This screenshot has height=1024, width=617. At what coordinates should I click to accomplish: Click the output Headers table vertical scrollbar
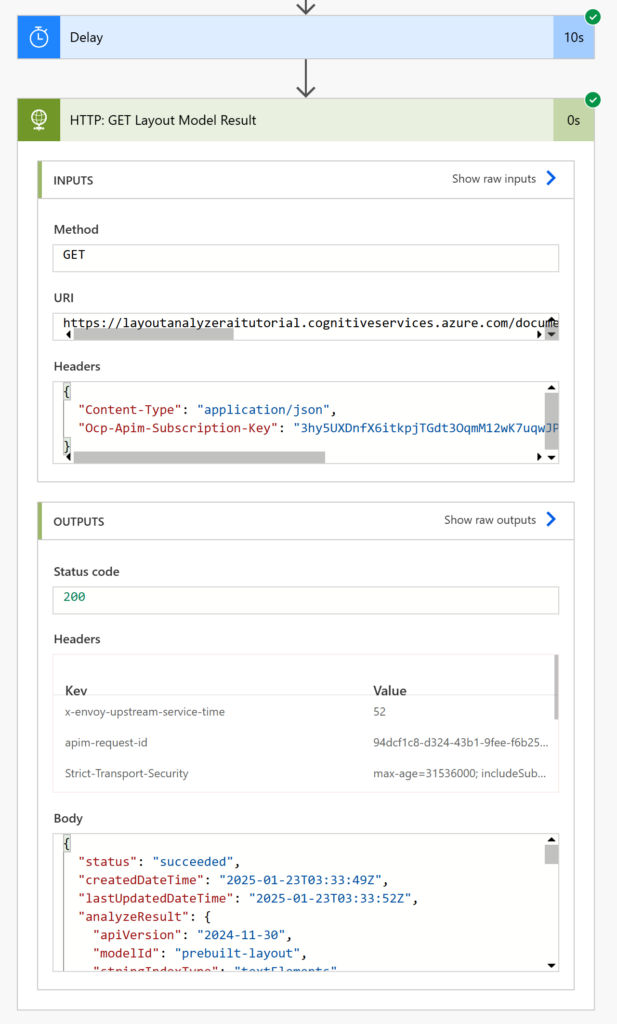[556, 687]
